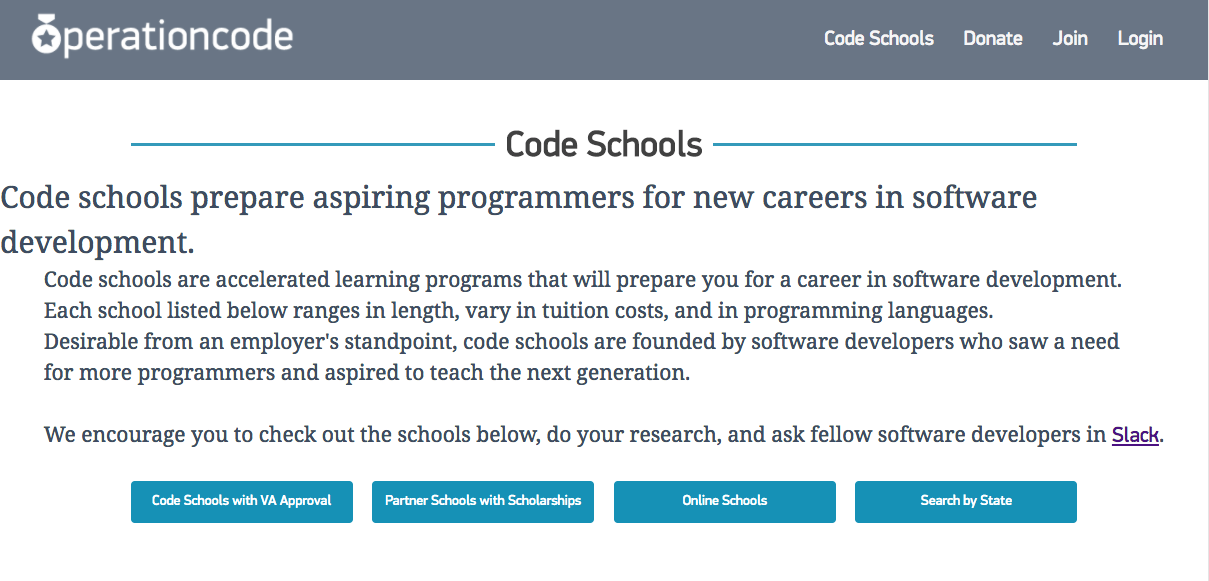1209x581 pixels.
Task: Open Search by State
Action: (965, 502)
